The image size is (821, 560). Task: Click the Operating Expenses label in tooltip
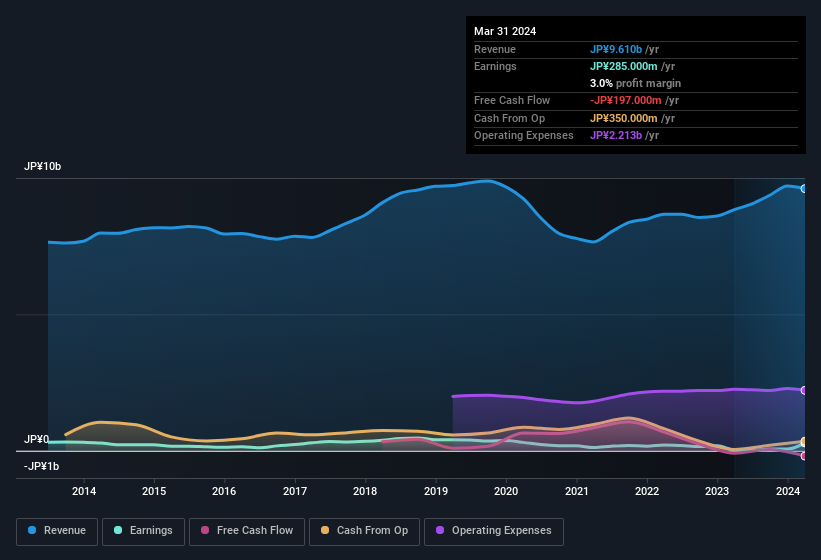click(524, 135)
